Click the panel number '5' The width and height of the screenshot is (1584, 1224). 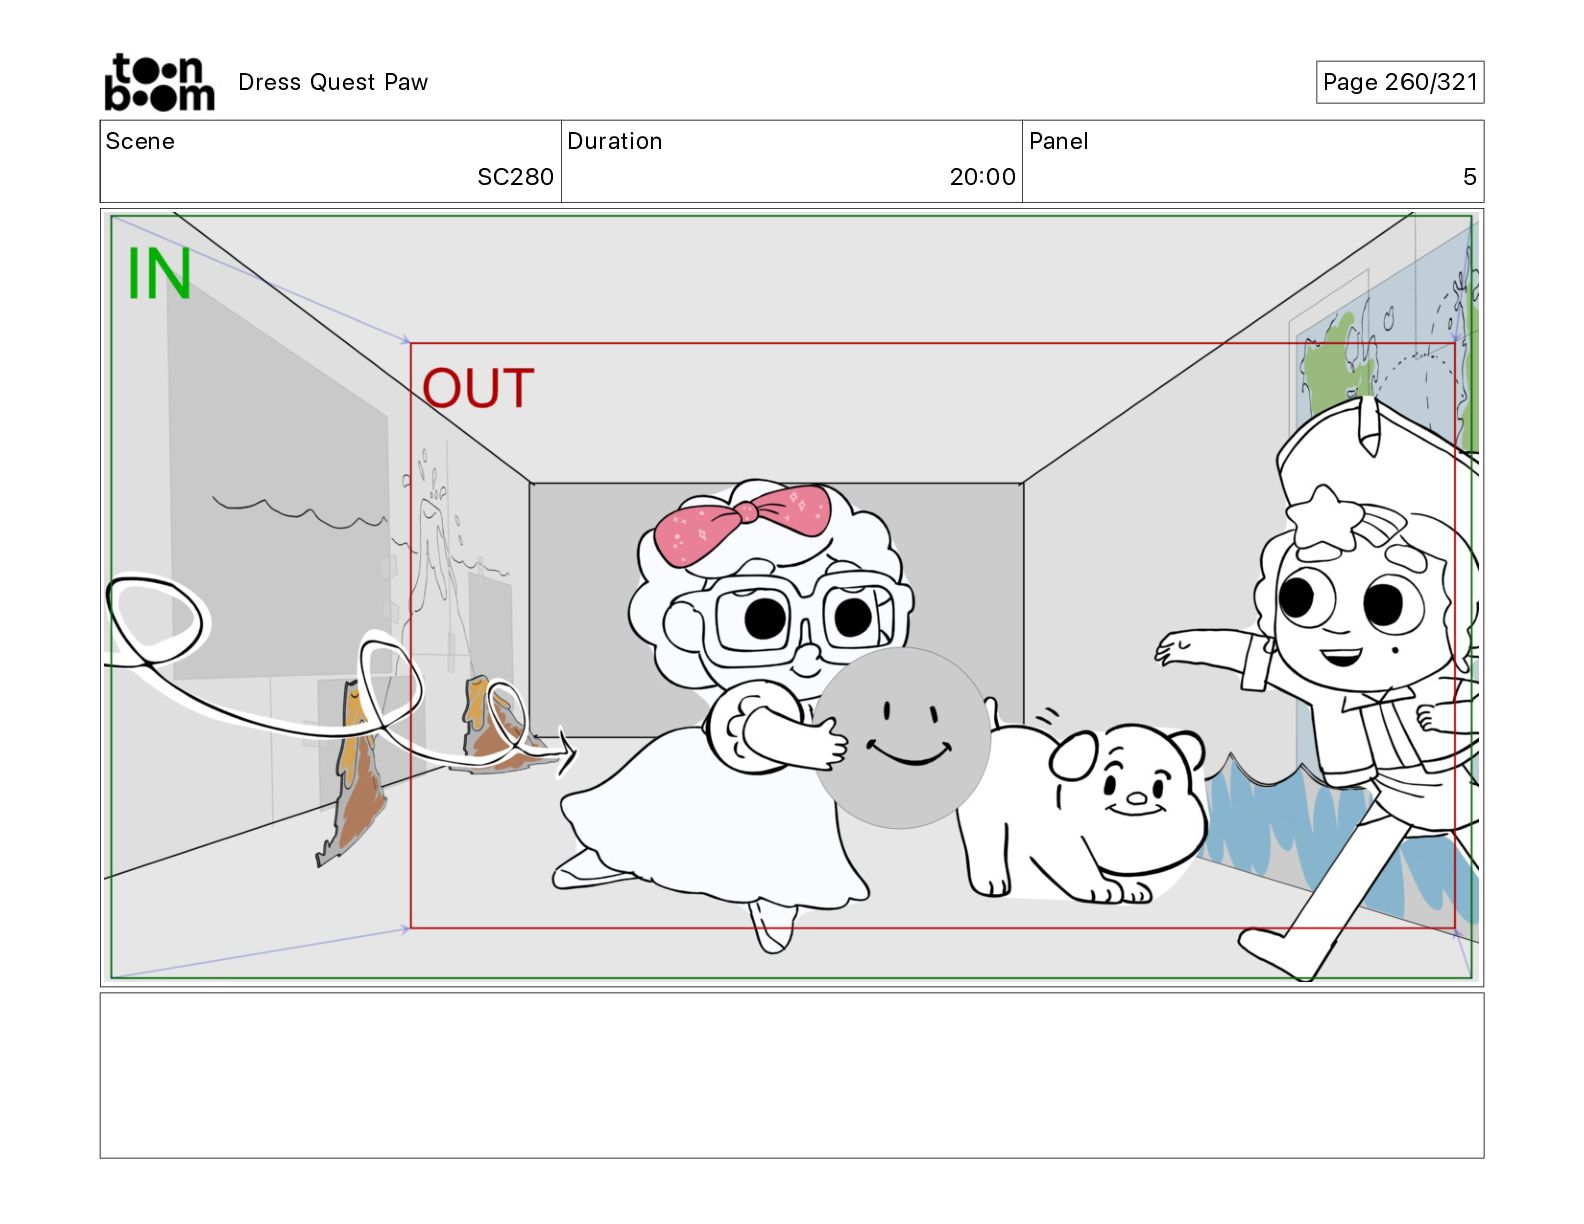tap(1469, 177)
